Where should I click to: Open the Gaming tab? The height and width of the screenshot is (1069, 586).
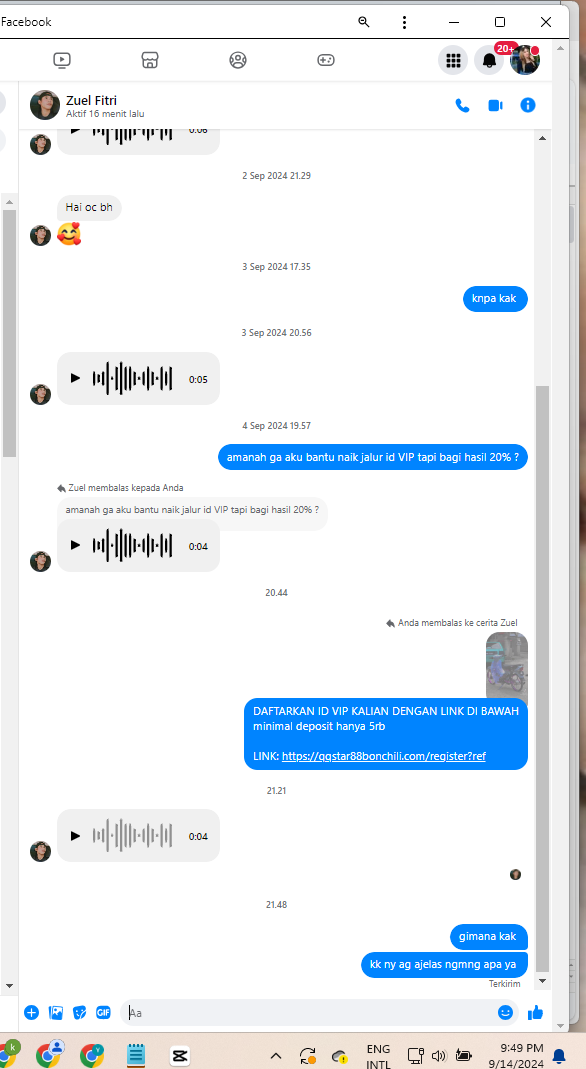pos(326,60)
